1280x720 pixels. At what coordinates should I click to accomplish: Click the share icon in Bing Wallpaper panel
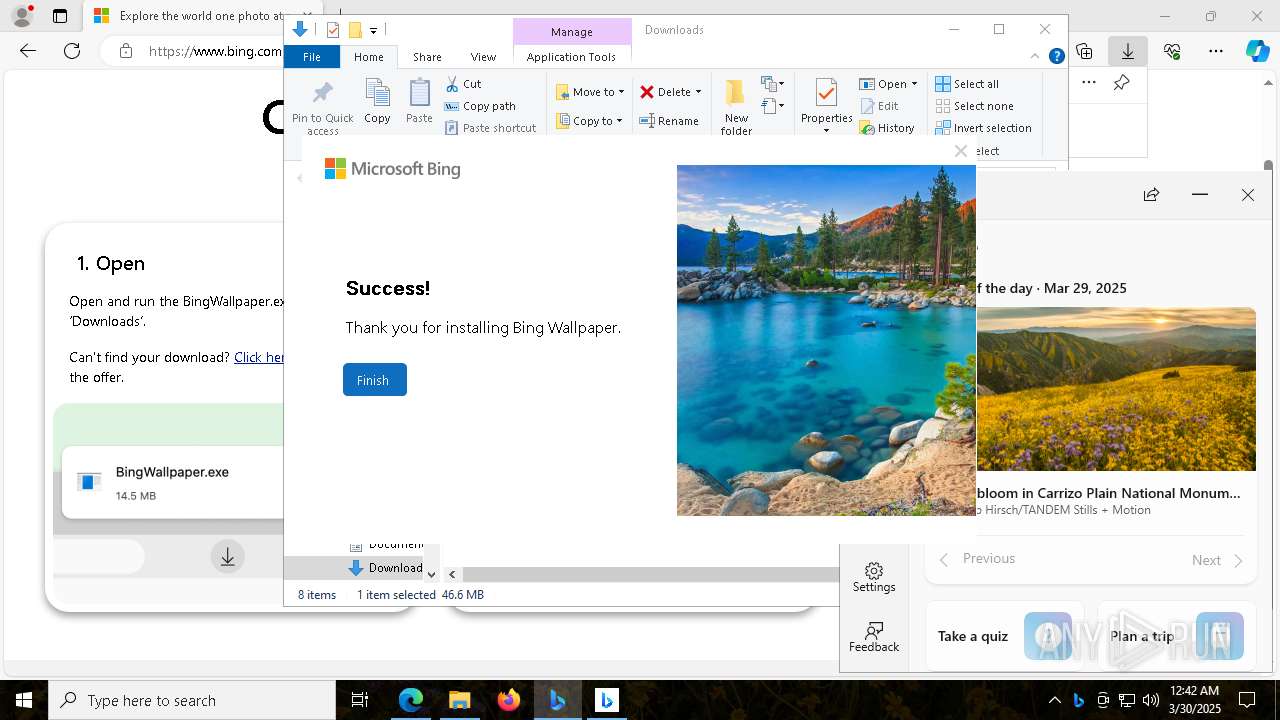click(x=1152, y=195)
